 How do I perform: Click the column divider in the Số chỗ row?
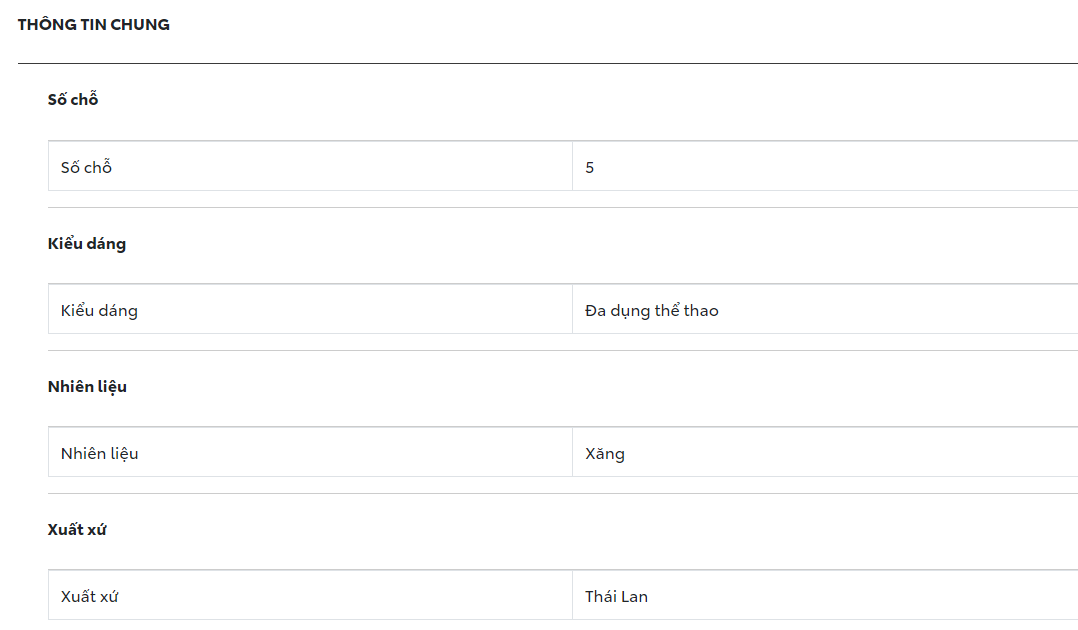pos(572,166)
